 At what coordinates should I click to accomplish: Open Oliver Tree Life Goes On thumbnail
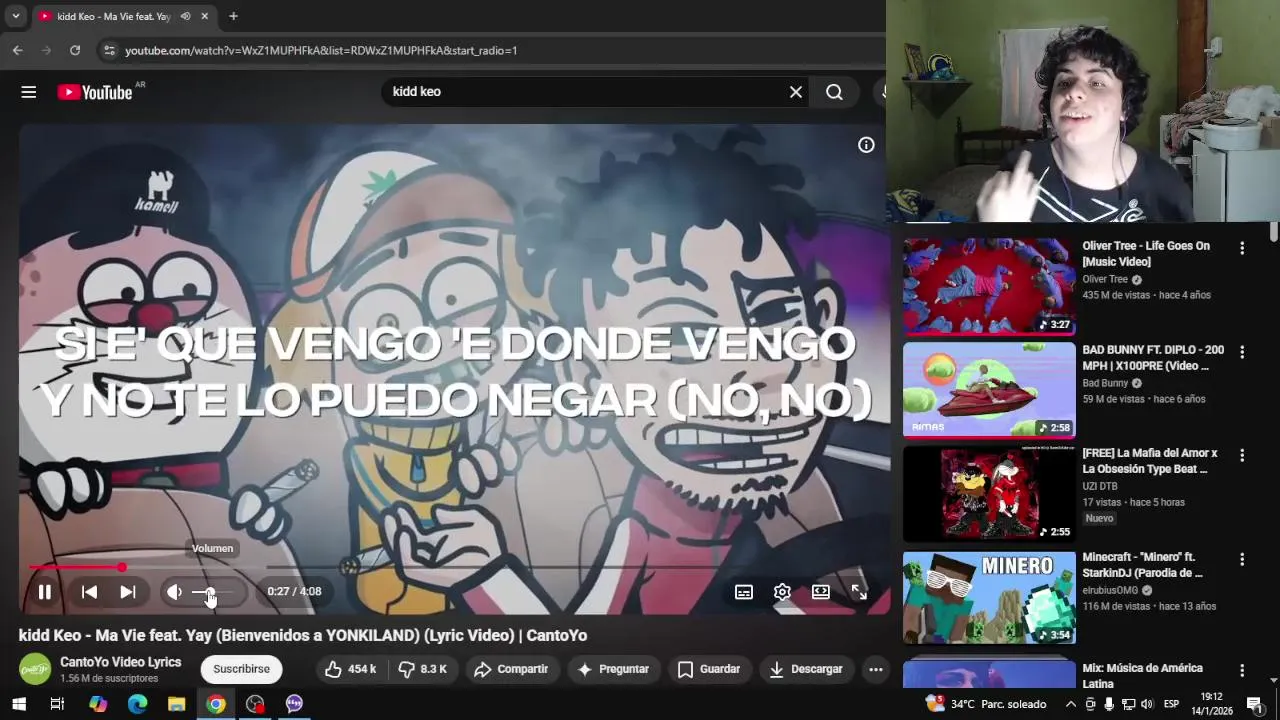(x=989, y=286)
